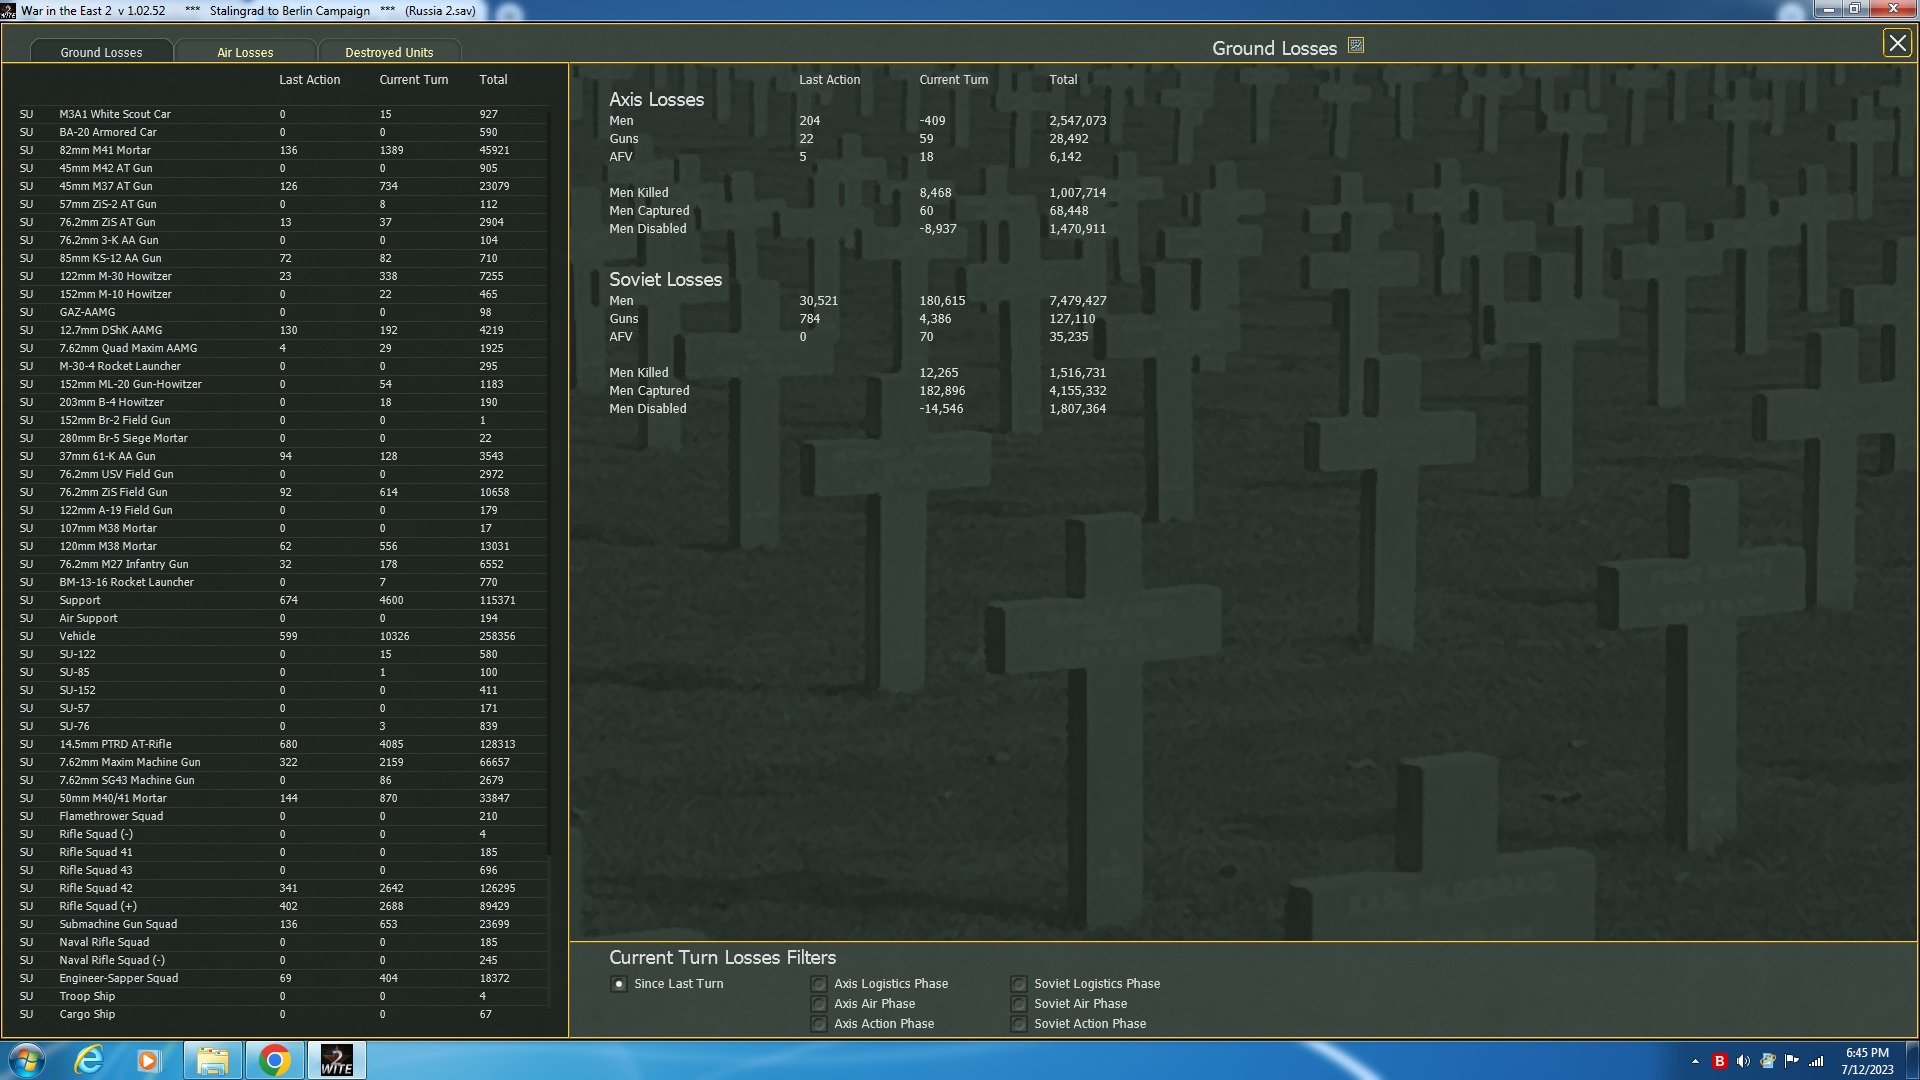The width and height of the screenshot is (1920, 1080).
Task: Open Windows Explorer folder icon in taskbar
Action: [212, 1060]
